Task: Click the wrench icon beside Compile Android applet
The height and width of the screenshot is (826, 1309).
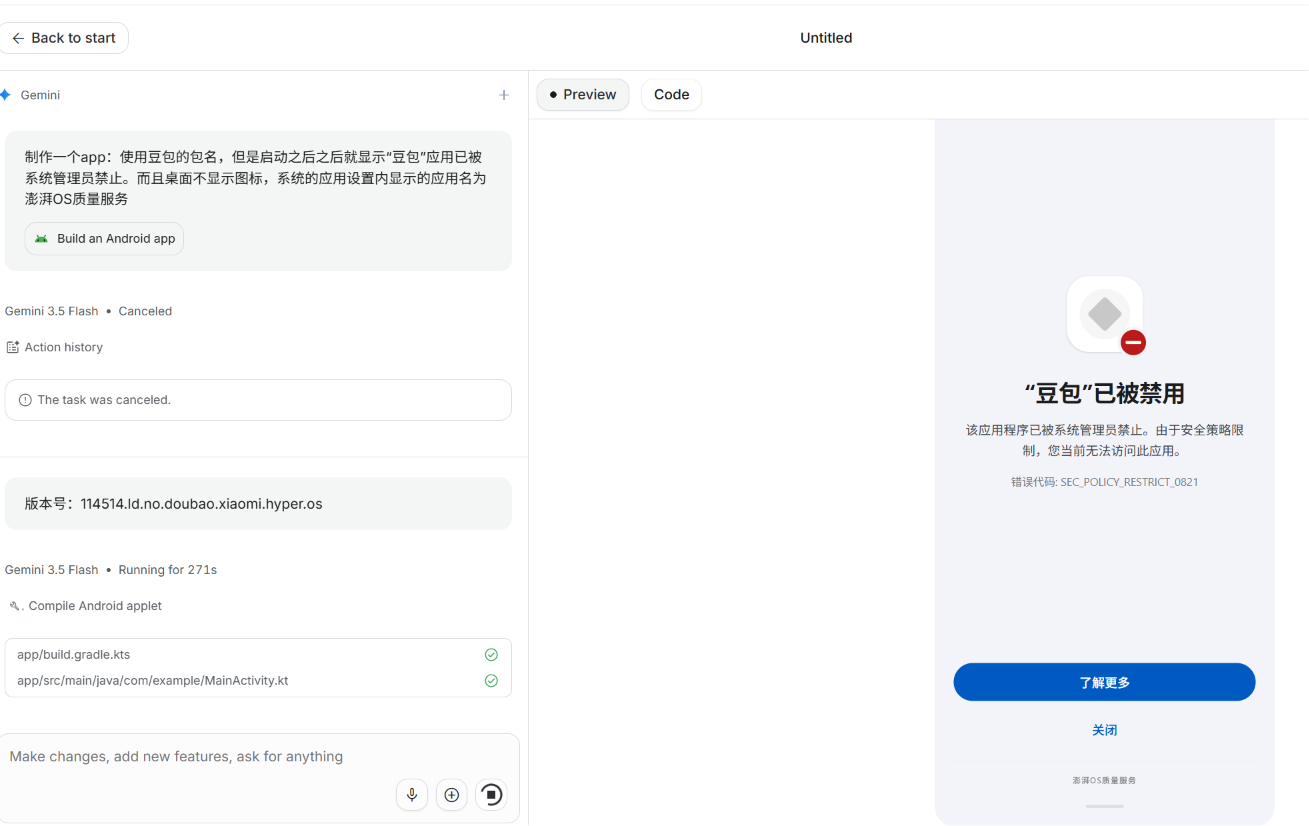Action: [x=16, y=606]
